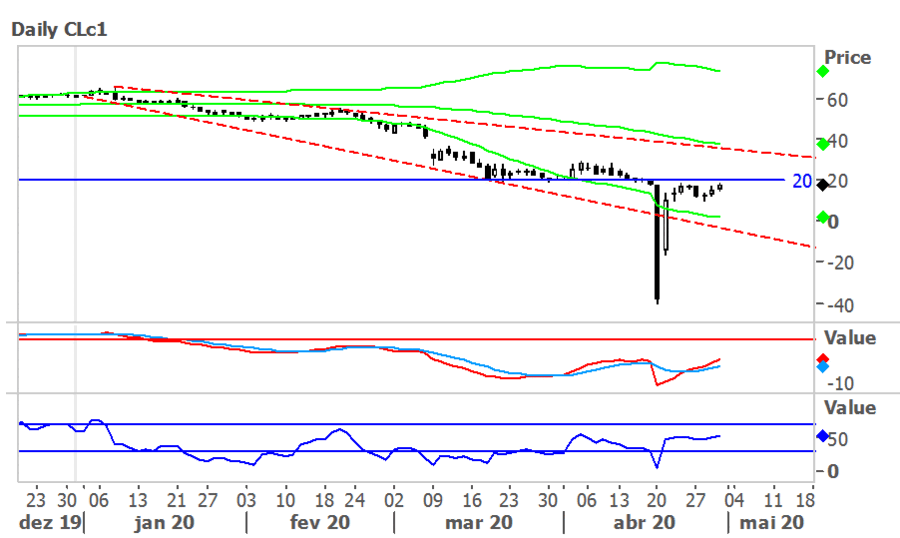Click the "-40" price axis value

click(840, 305)
